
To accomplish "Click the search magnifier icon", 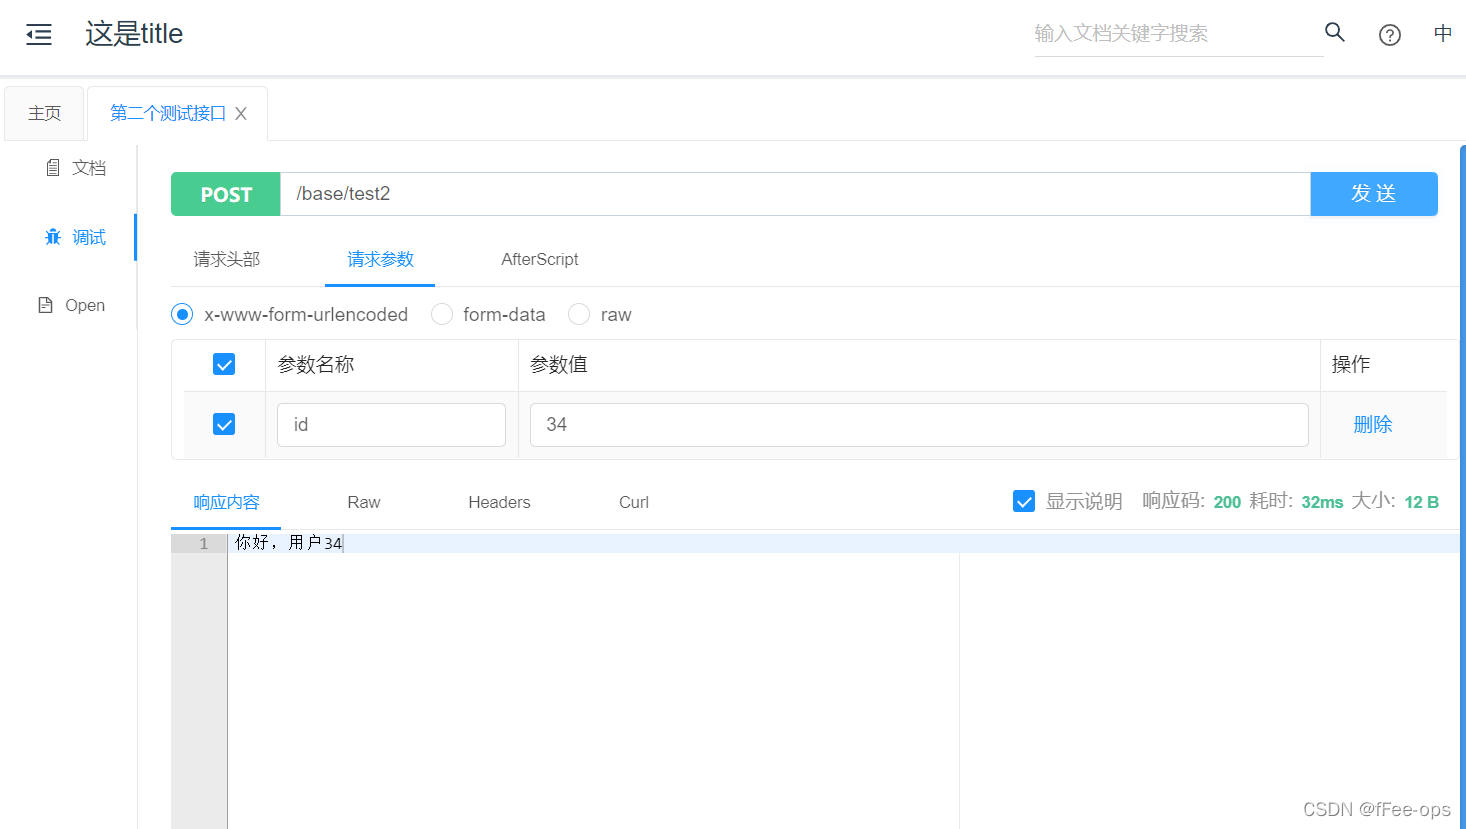I will point(1335,32).
